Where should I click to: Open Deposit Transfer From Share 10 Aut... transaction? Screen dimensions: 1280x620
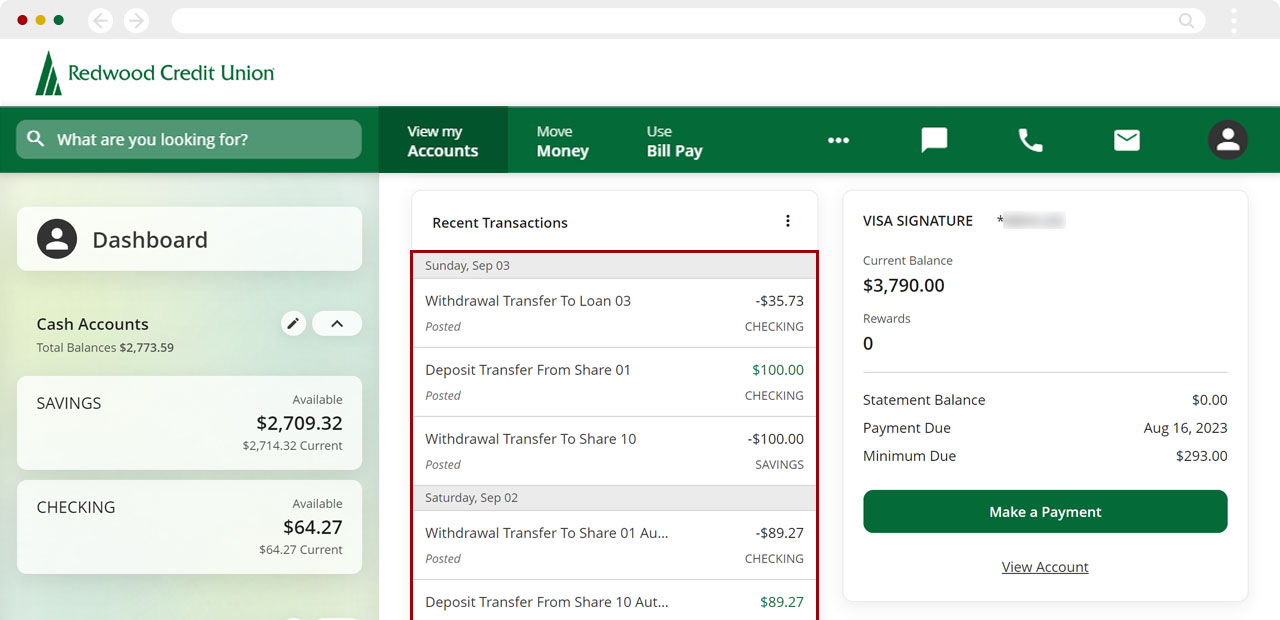click(614, 600)
